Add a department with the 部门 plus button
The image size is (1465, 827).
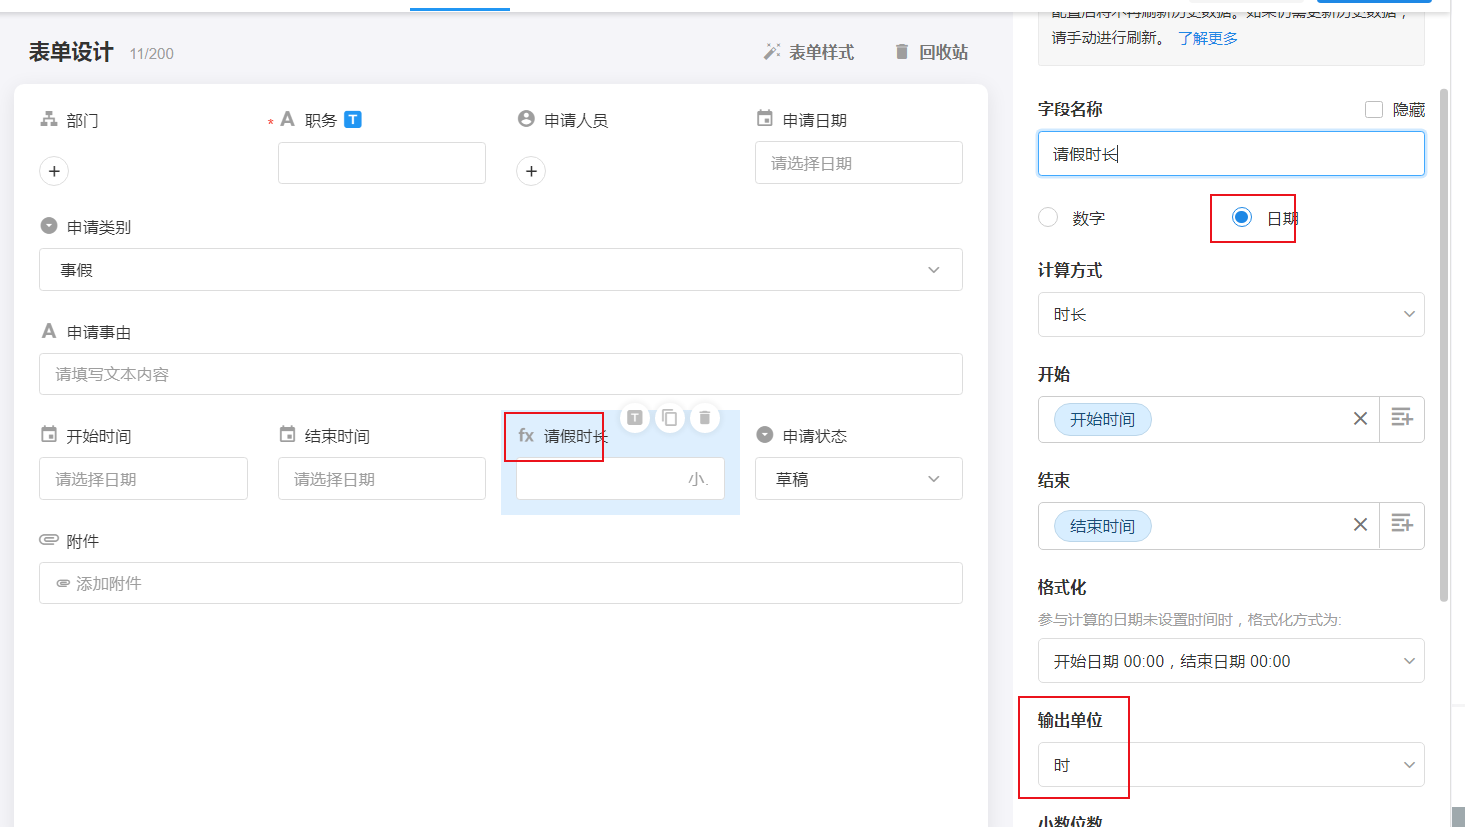click(54, 171)
